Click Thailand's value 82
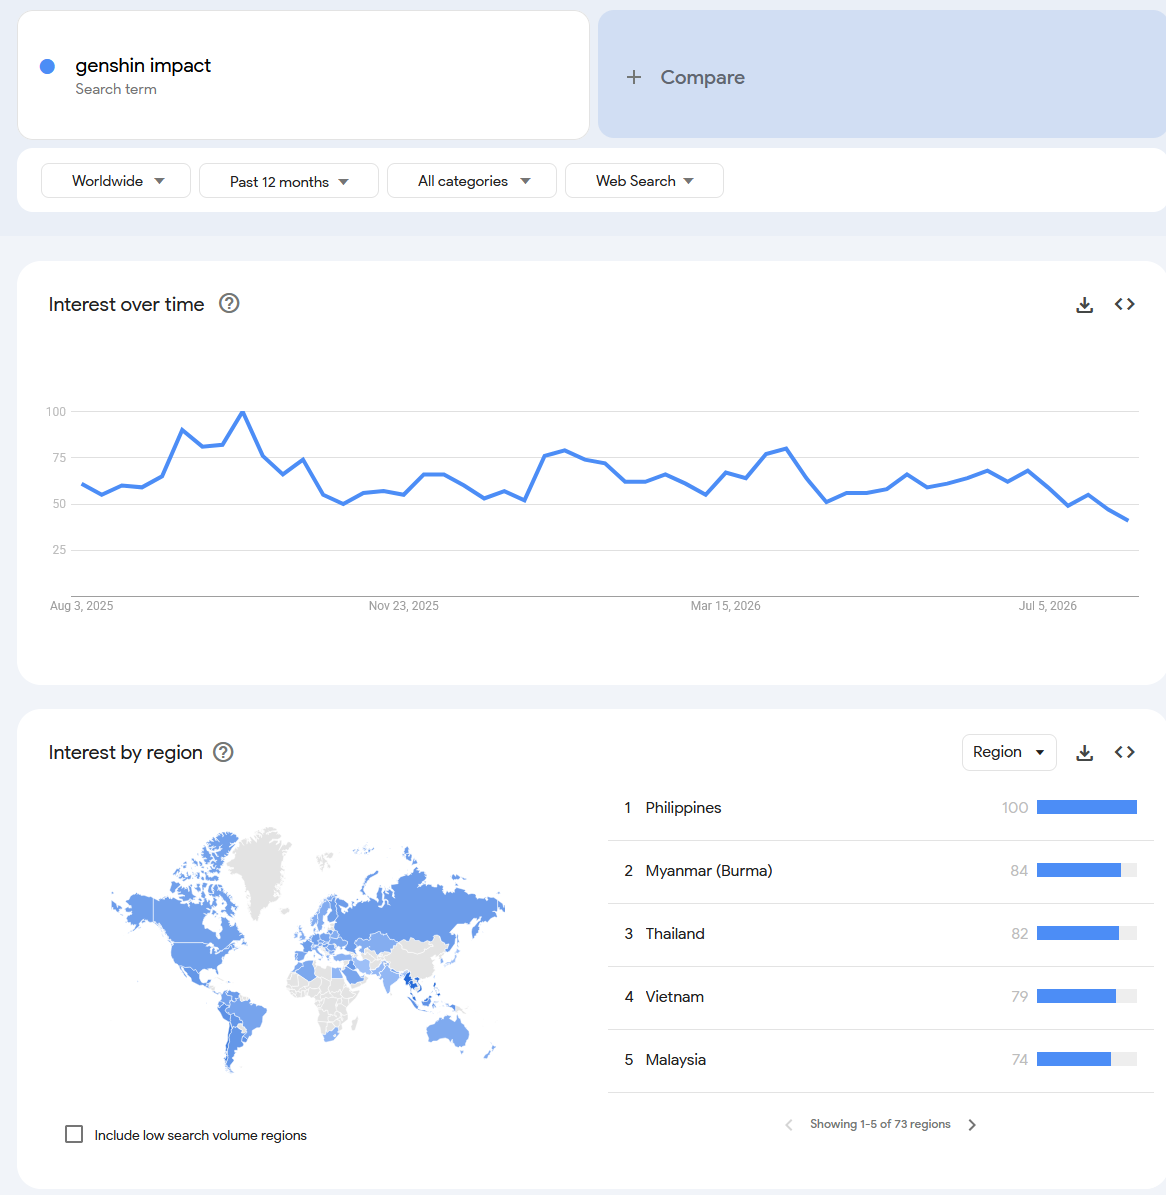 point(1020,934)
